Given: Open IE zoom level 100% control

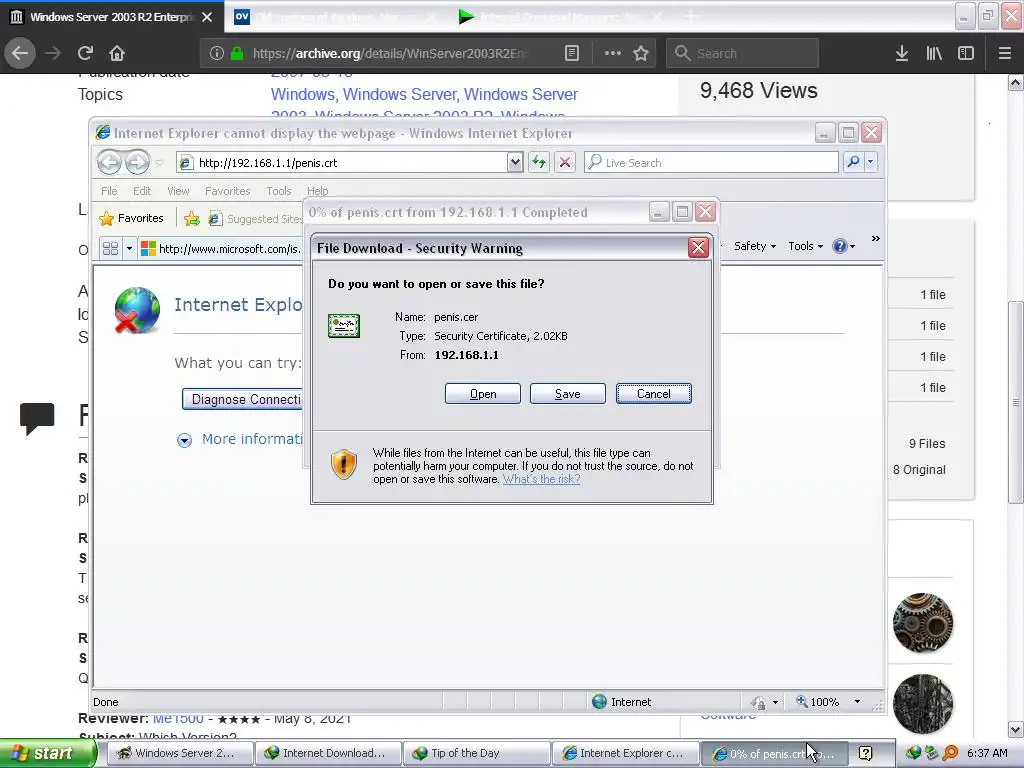Looking at the screenshot, I should pos(818,702).
